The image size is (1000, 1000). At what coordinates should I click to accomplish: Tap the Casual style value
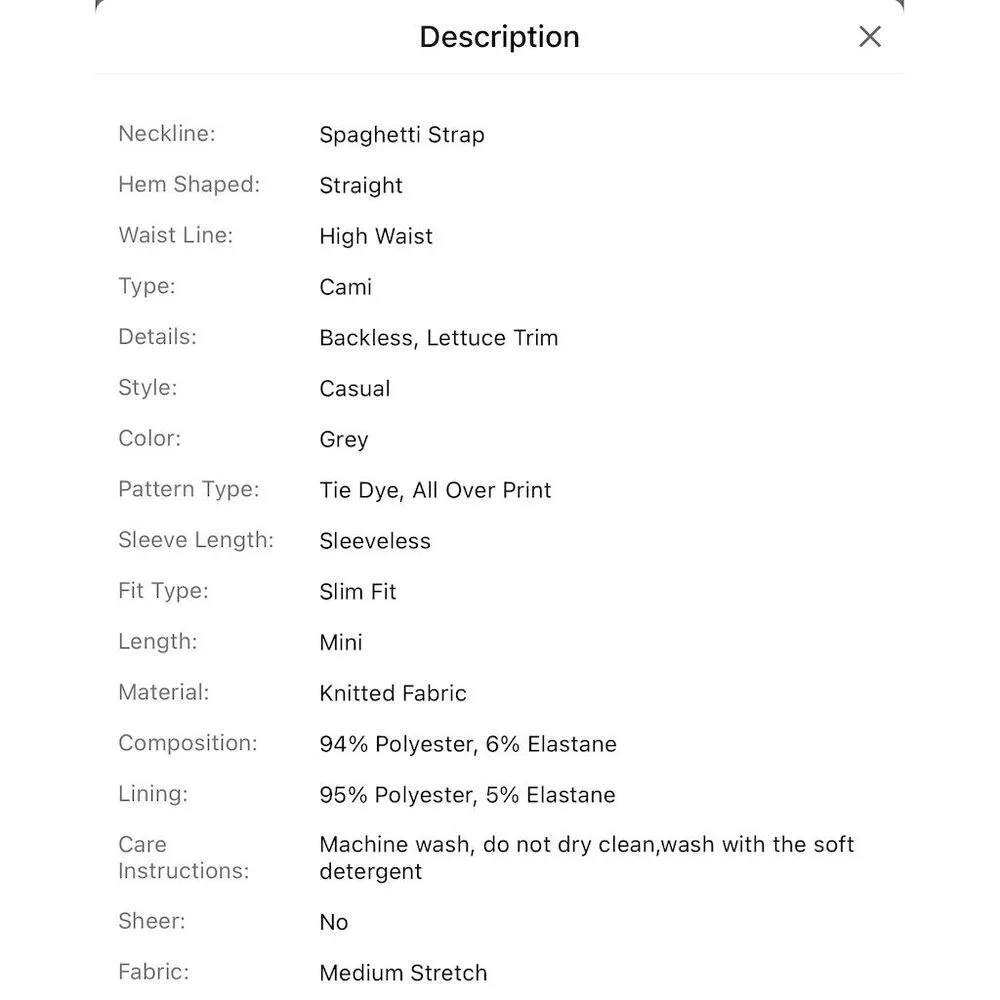coord(354,389)
